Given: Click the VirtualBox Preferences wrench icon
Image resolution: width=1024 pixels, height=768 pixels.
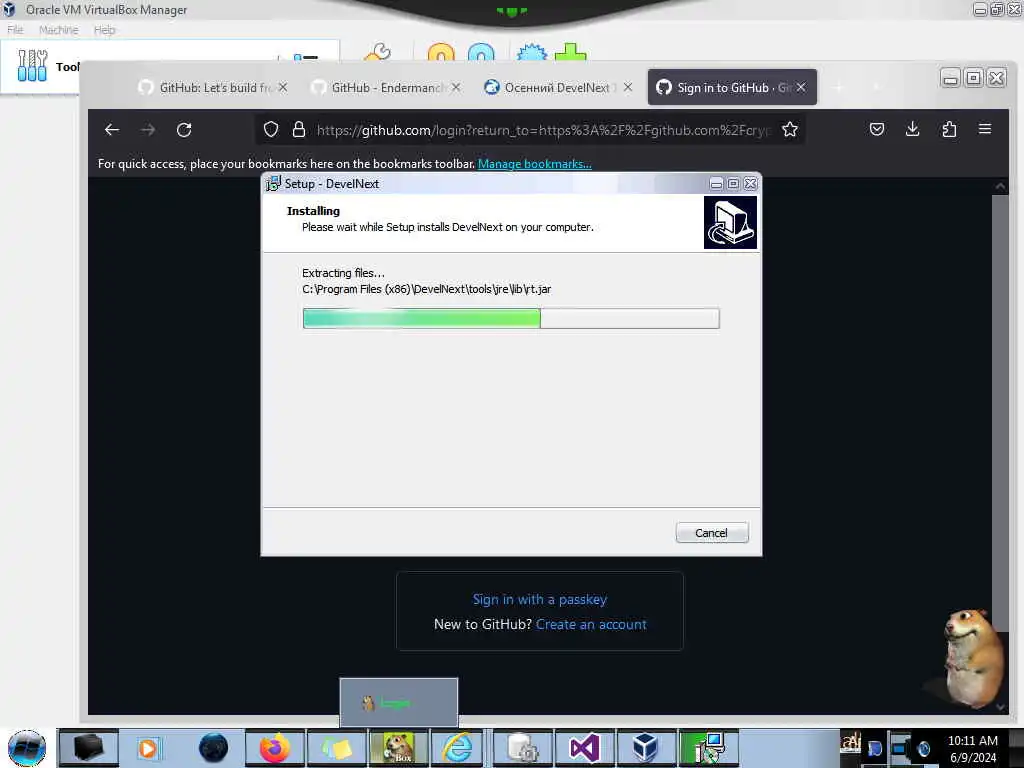Looking at the screenshot, I should [378, 52].
